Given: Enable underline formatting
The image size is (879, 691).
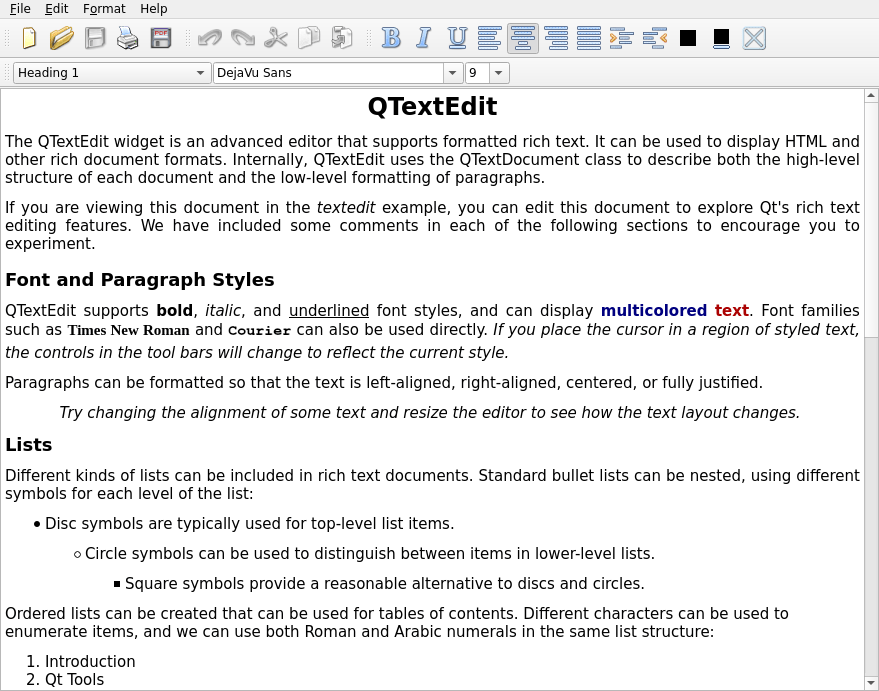Looking at the screenshot, I should coord(456,38).
